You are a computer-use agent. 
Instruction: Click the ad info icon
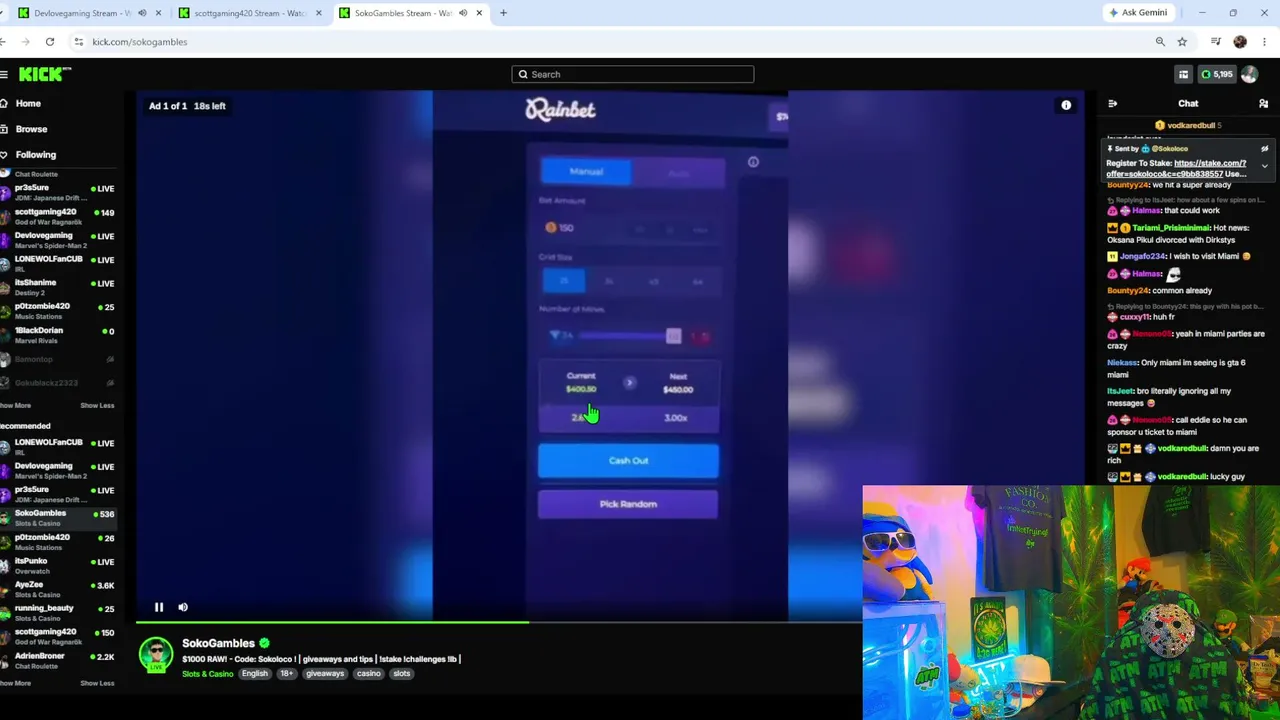tap(1066, 105)
